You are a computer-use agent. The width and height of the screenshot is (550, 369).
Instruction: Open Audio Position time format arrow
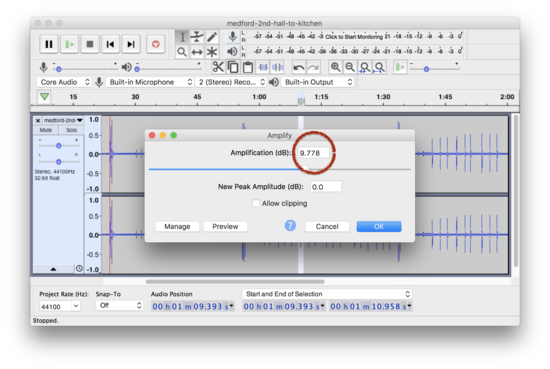tap(232, 306)
